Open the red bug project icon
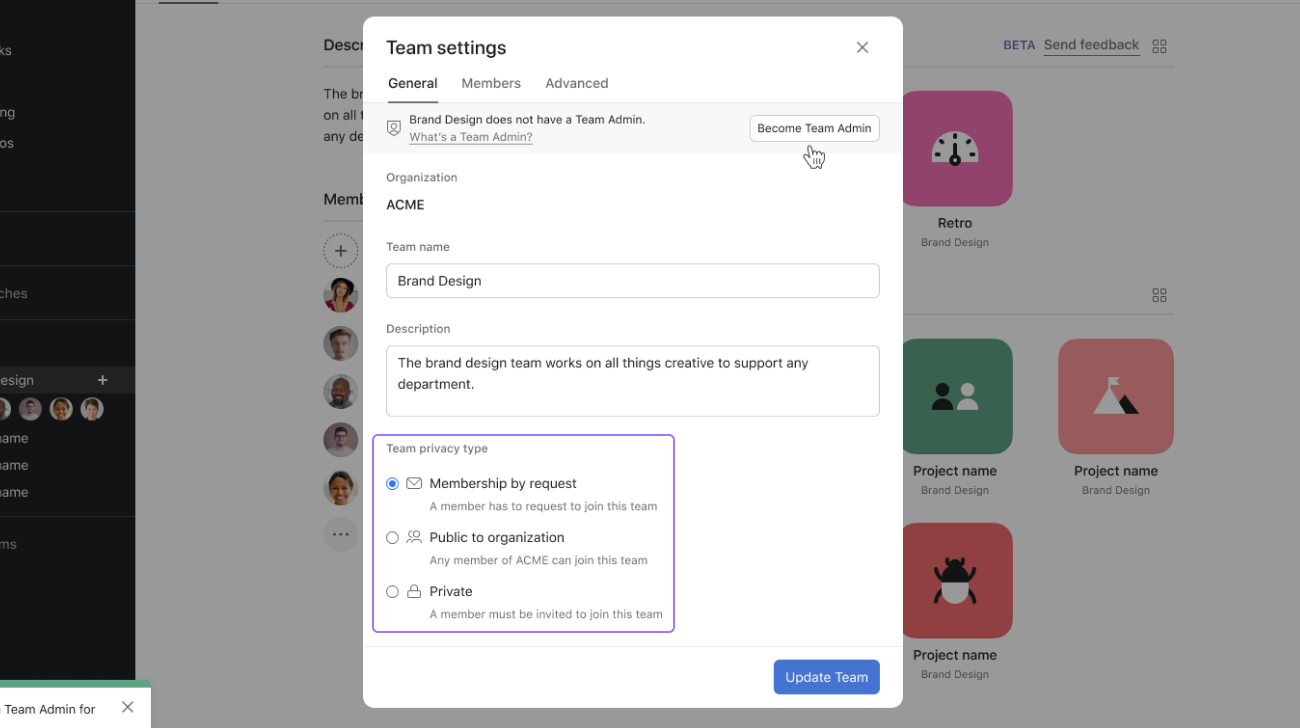 coord(955,580)
